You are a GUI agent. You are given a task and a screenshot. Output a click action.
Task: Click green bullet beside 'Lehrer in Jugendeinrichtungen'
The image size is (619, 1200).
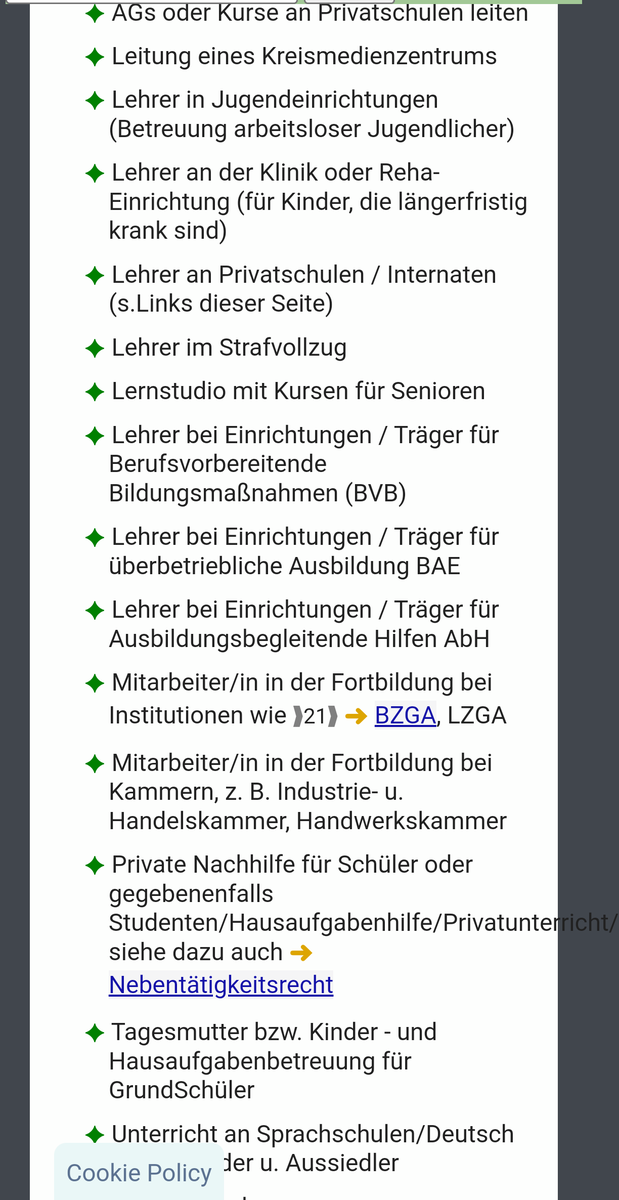pos(95,101)
